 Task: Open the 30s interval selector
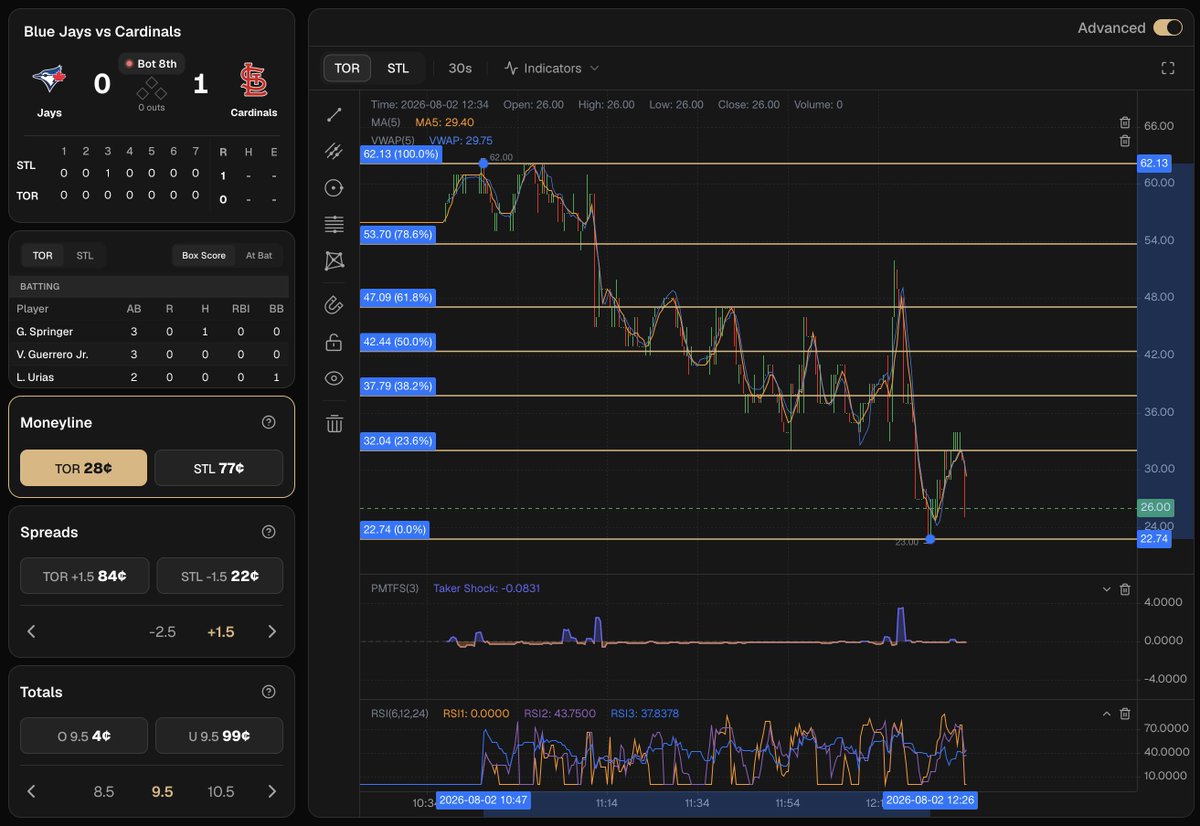pos(460,68)
